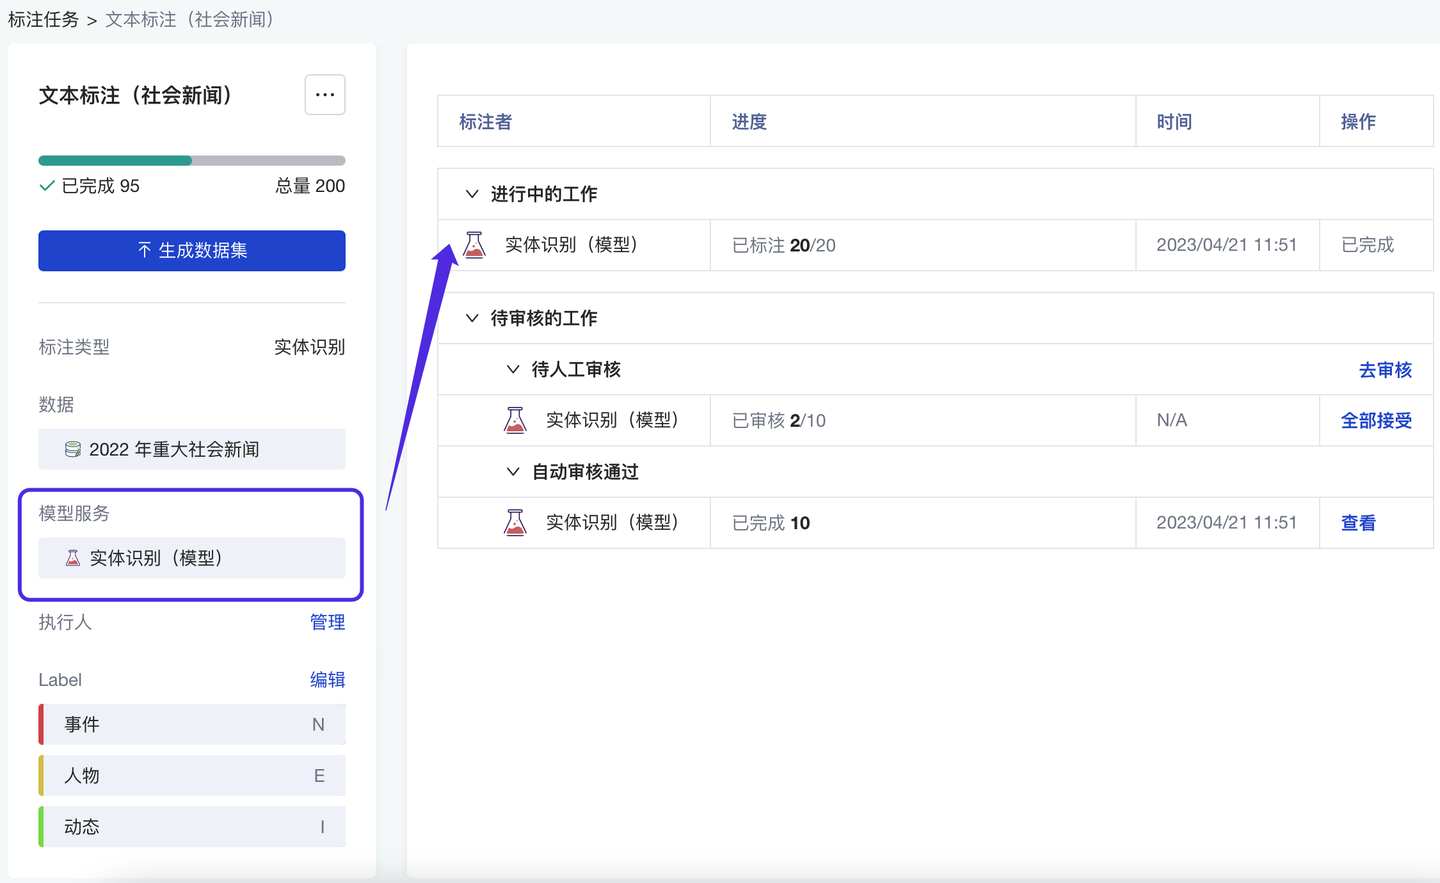The image size is (1440, 883).
Task: Click the flask icon in the 已完成 10 row
Action: click(x=515, y=522)
